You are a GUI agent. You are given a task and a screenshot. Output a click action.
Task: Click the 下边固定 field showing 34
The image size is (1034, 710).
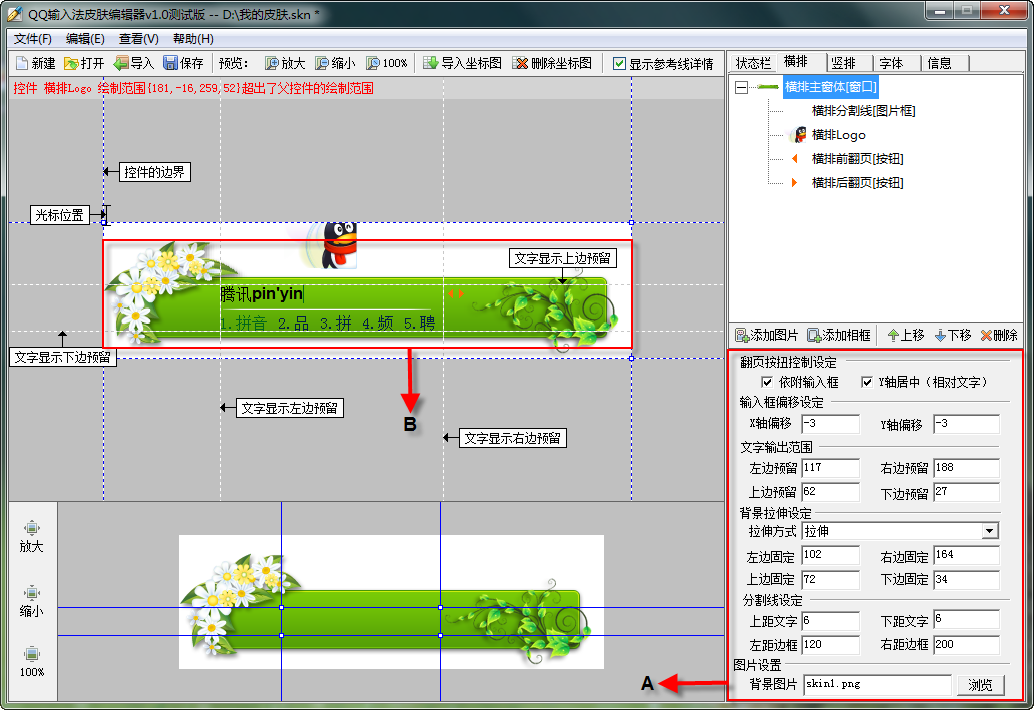[x=966, y=580]
